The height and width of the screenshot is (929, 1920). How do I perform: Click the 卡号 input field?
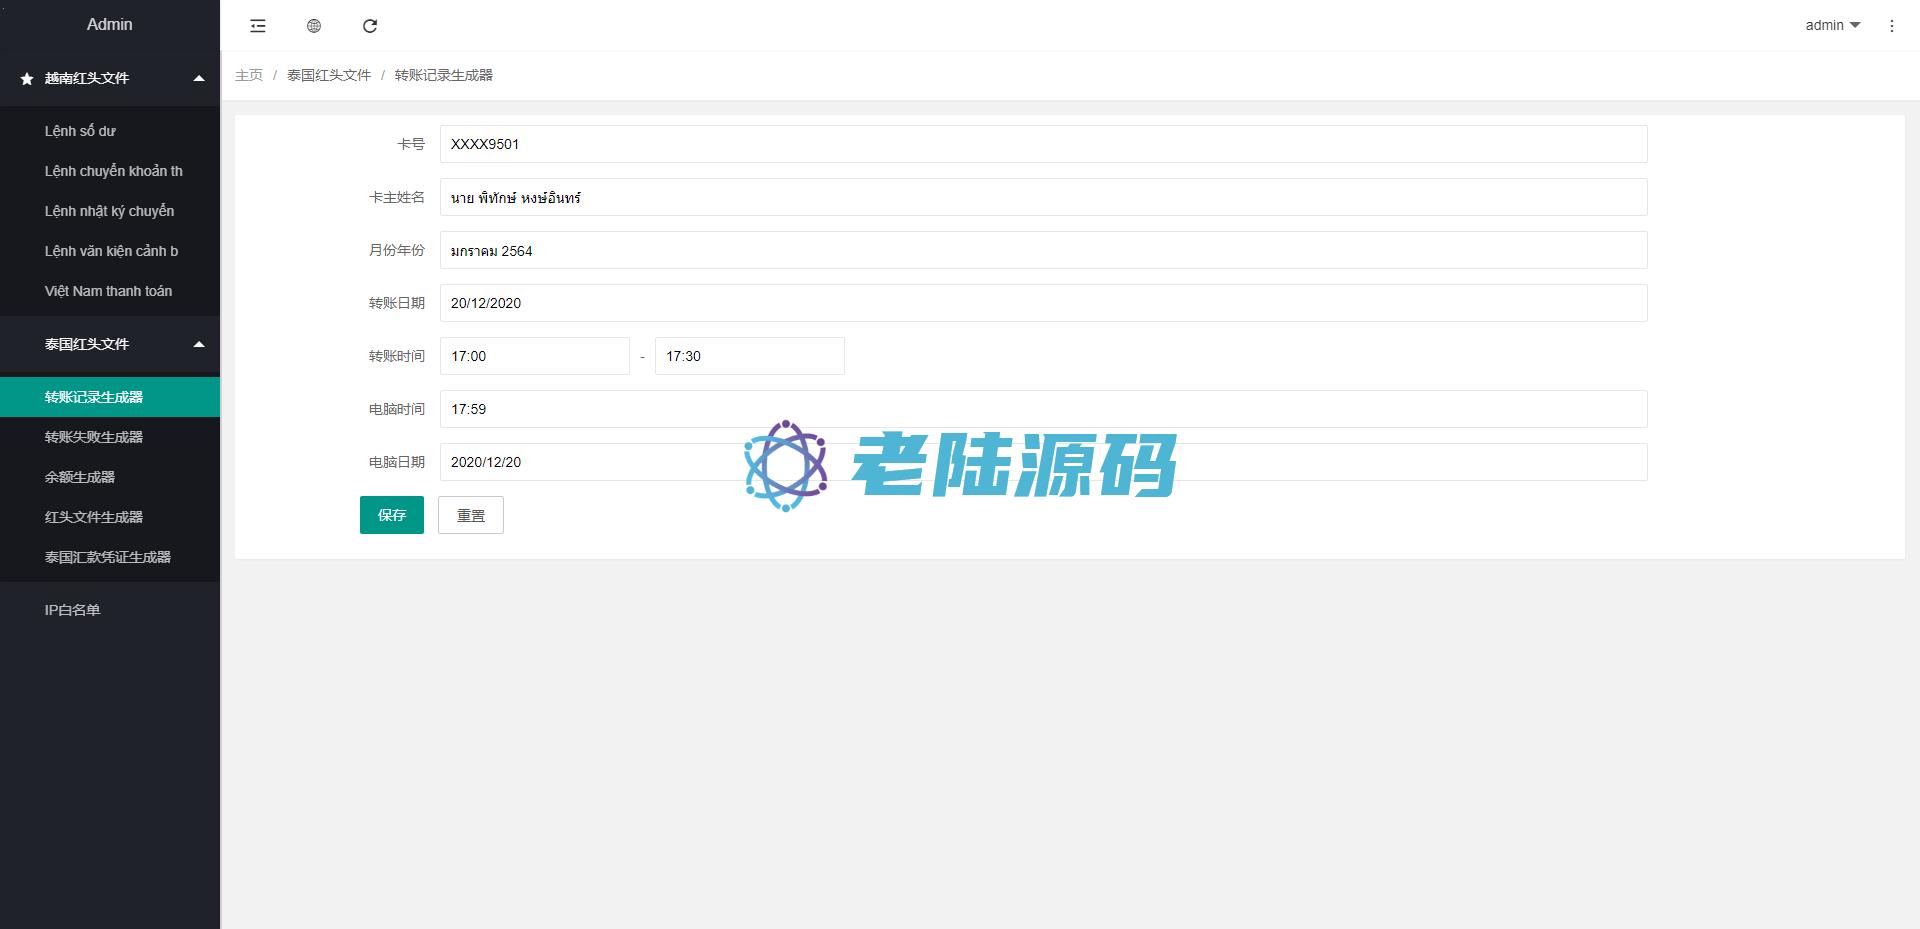1042,144
